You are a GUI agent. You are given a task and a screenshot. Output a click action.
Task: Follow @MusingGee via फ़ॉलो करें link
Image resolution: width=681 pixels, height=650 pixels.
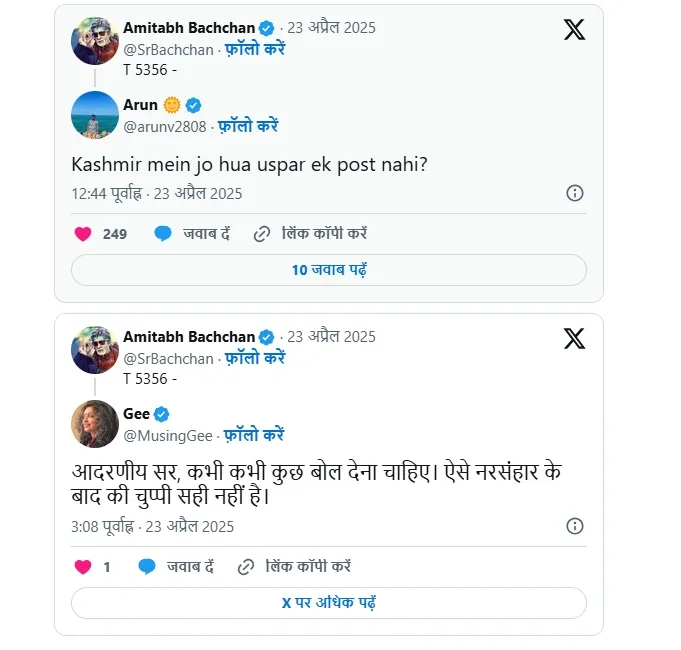point(253,435)
